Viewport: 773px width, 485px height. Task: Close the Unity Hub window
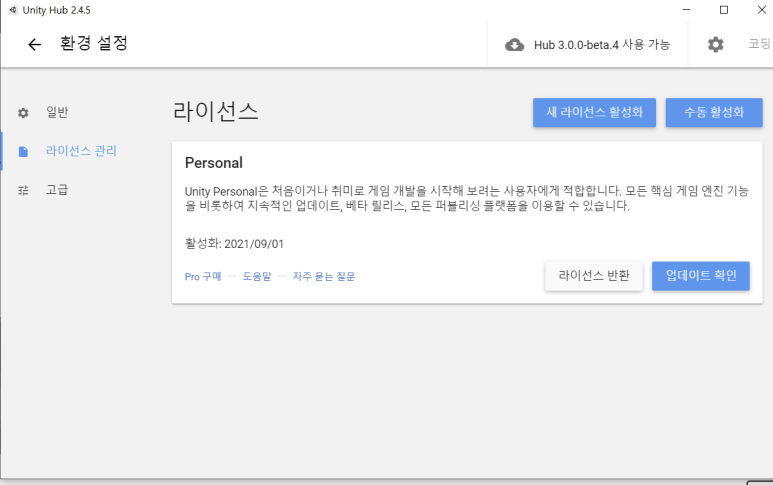[762, 10]
